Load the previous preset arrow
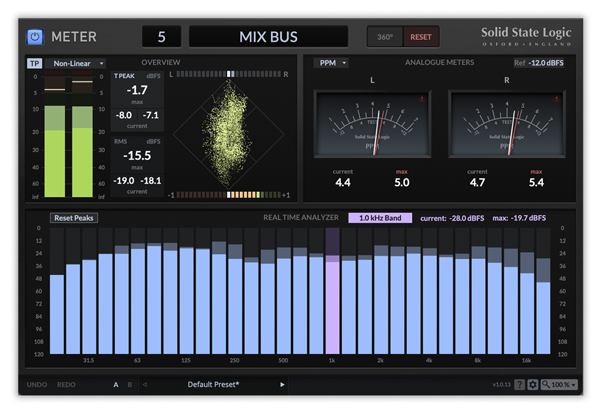600x415 pixels. [145, 384]
